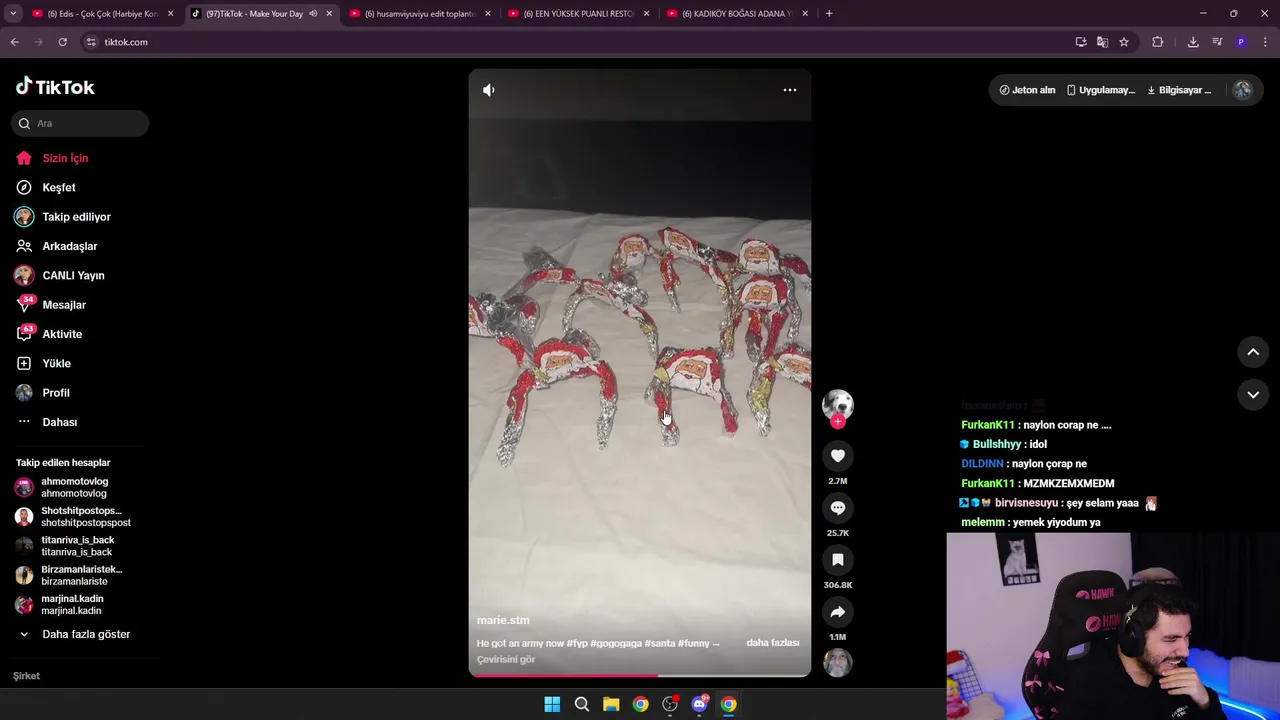Share the video with arrow icon
Screen dimensions: 1280x720
click(837, 612)
